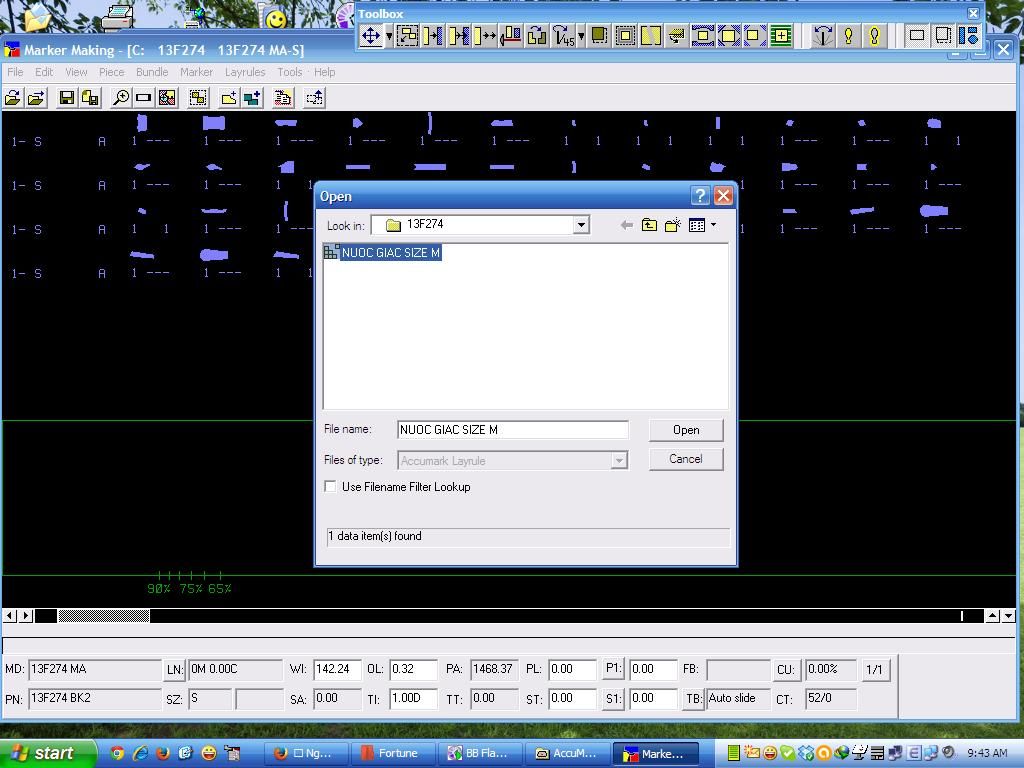
Task: Click the CU: button in info bar
Action: [785, 670]
